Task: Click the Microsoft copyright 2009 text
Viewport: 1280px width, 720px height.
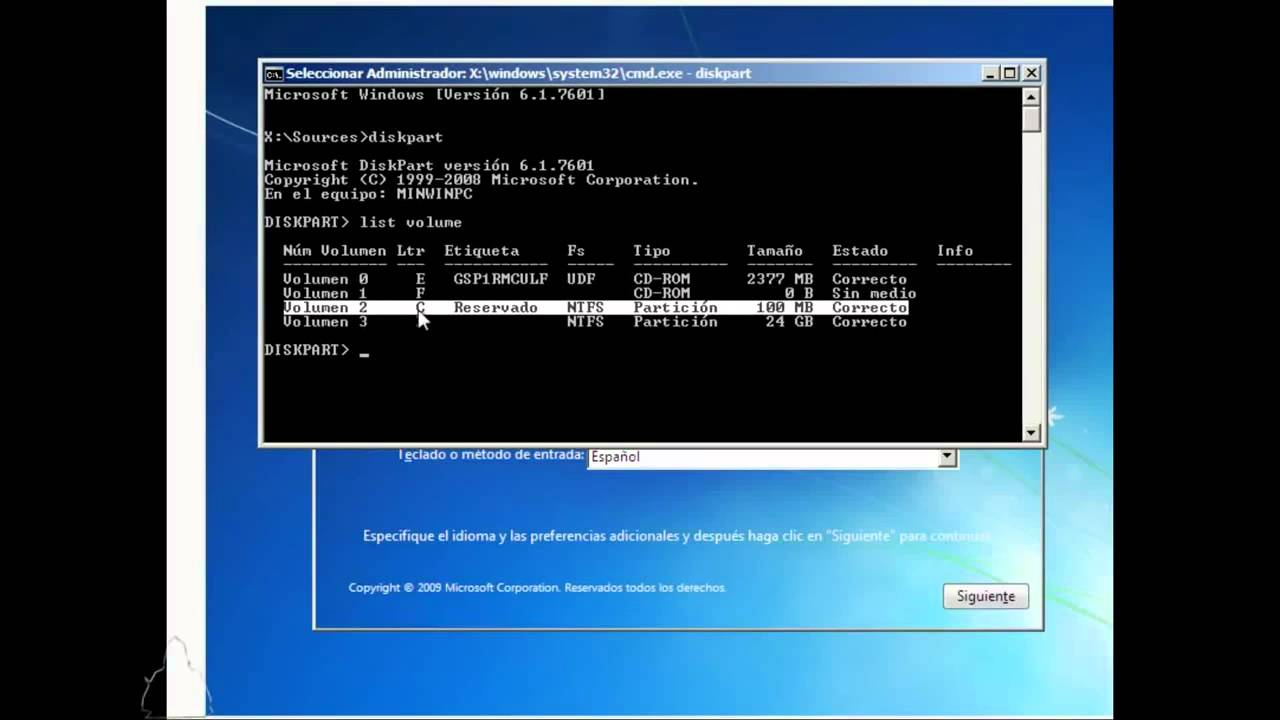Action: [537, 588]
